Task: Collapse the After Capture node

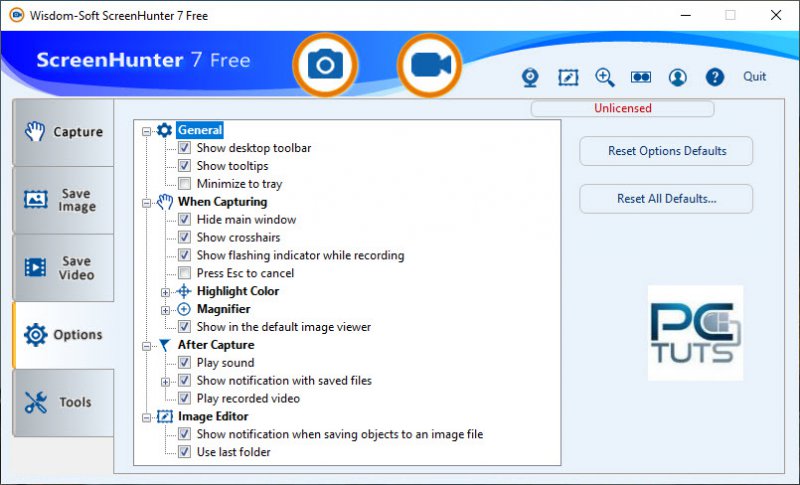Action: [x=146, y=346]
